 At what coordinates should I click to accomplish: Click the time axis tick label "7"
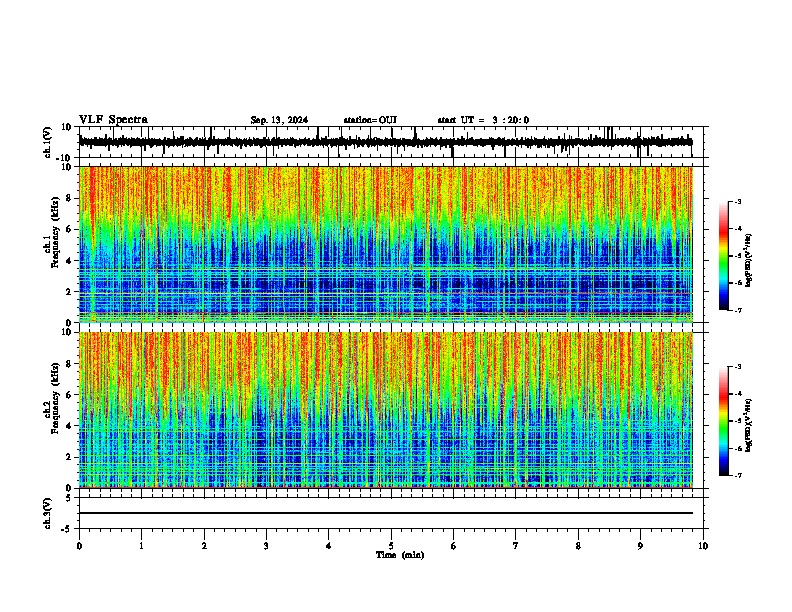516,546
